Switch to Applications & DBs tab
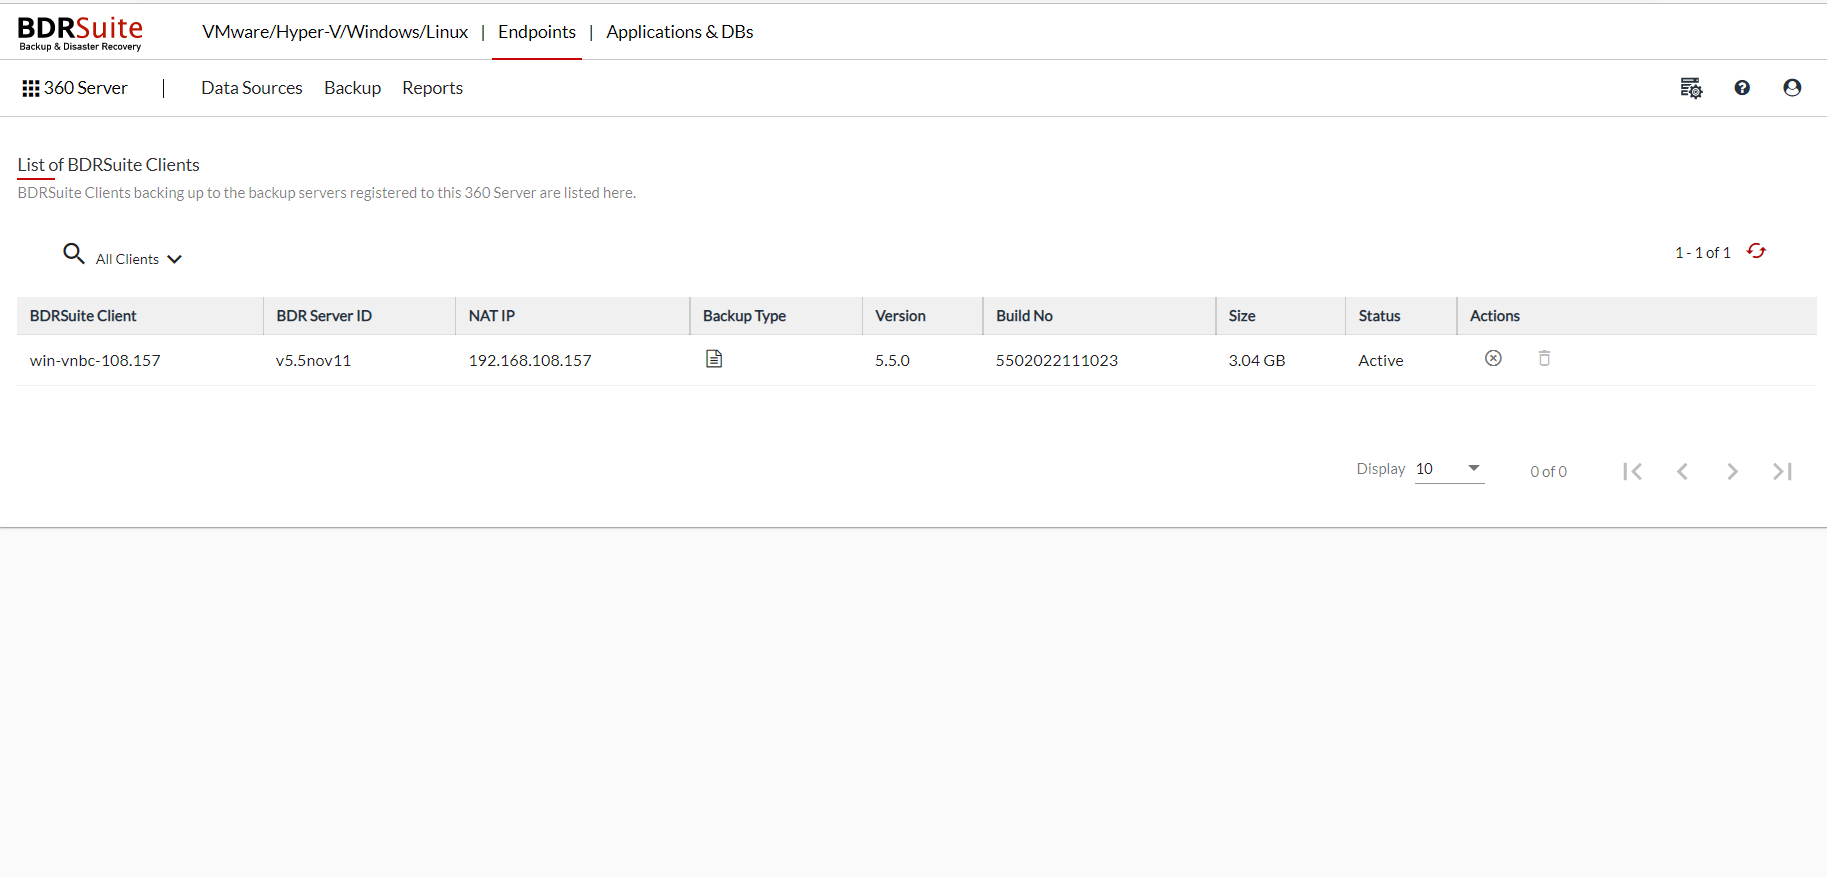This screenshot has width=1827, height=877. (x=680, y=32)
